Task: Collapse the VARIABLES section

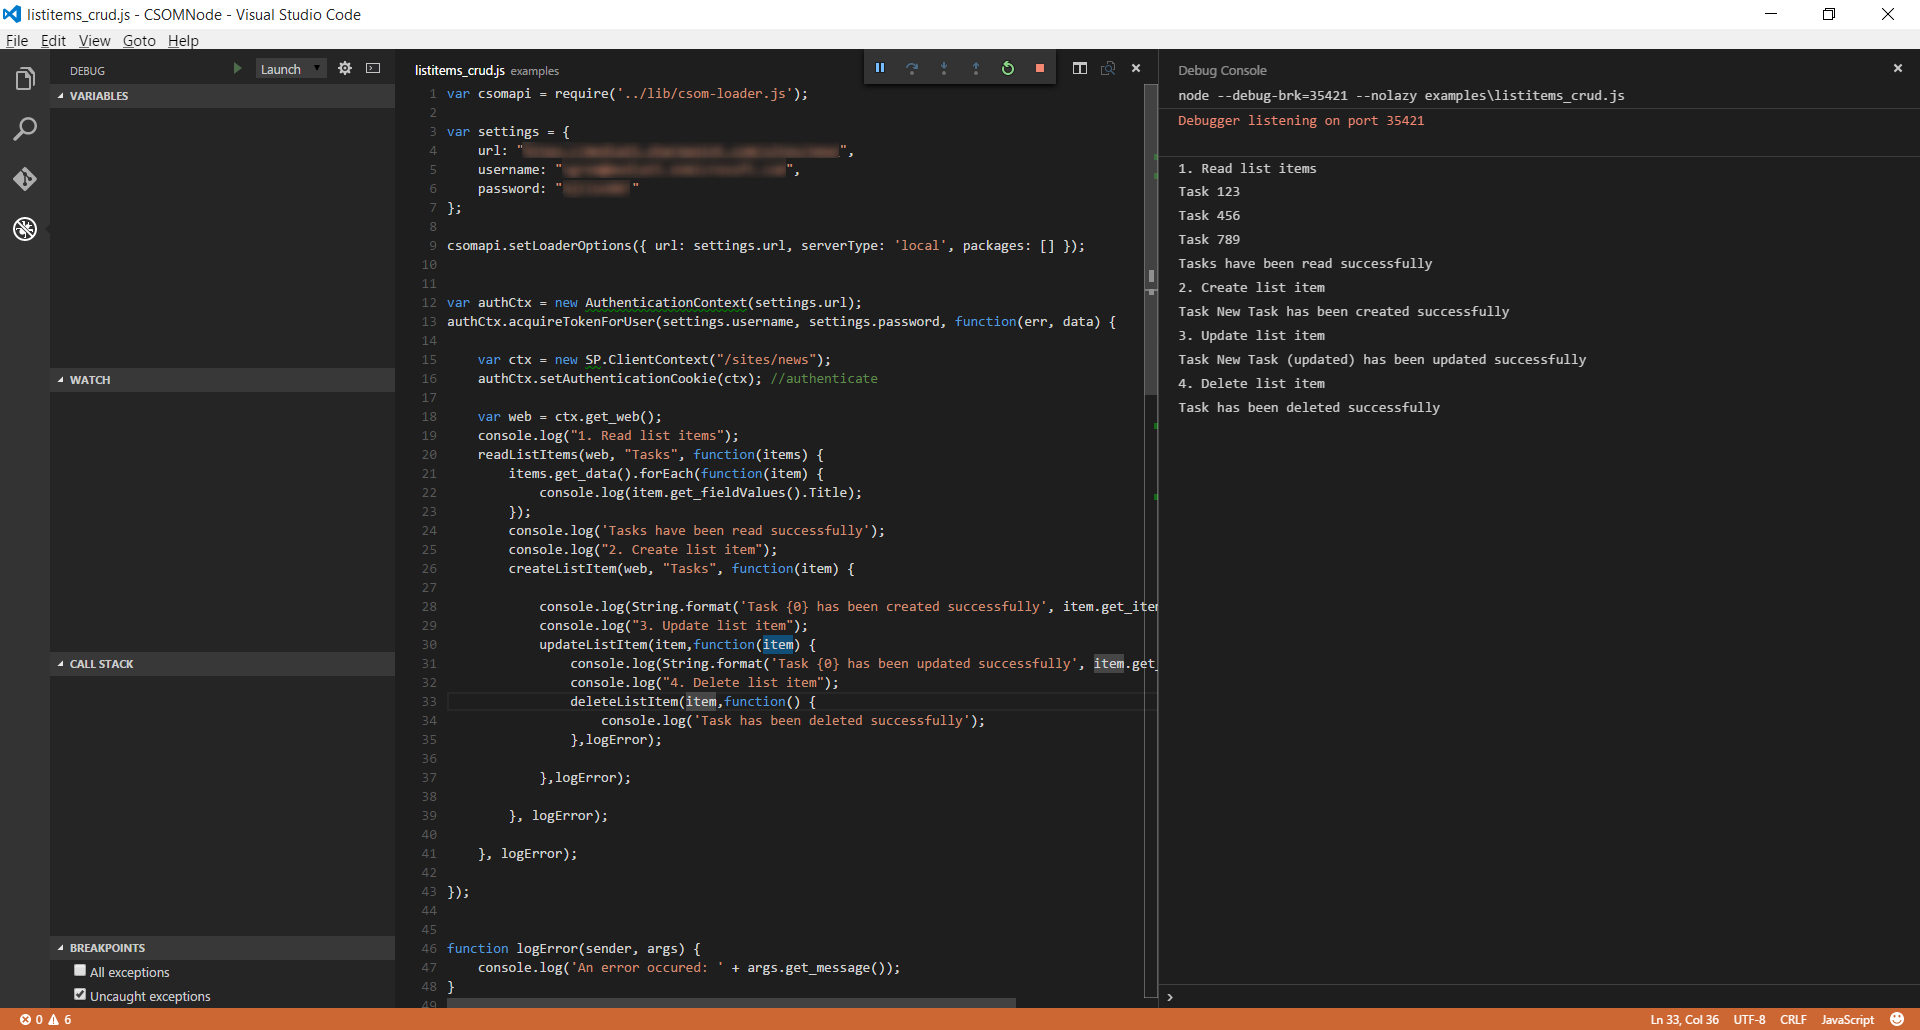Action: pos(99,96)
